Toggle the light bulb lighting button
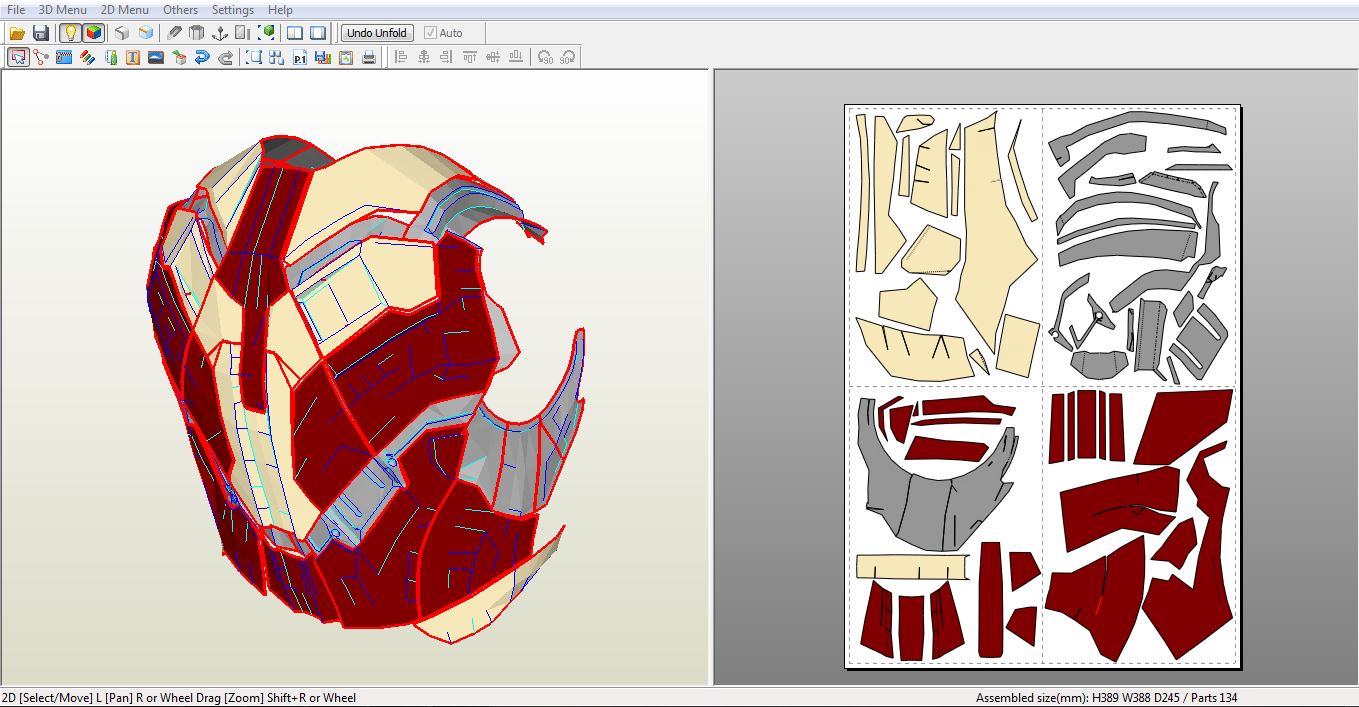Image resolution: width=1359 pixels, height=707 pixels. 70,33
